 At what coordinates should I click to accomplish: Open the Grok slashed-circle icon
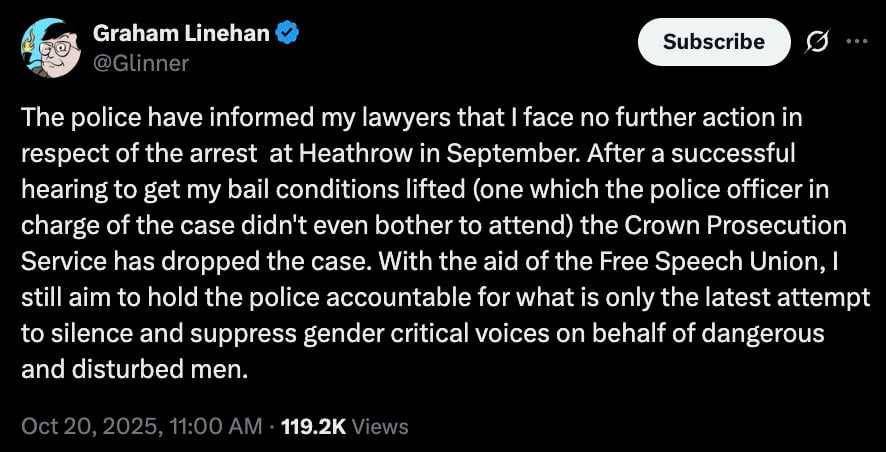coord(819,42)
